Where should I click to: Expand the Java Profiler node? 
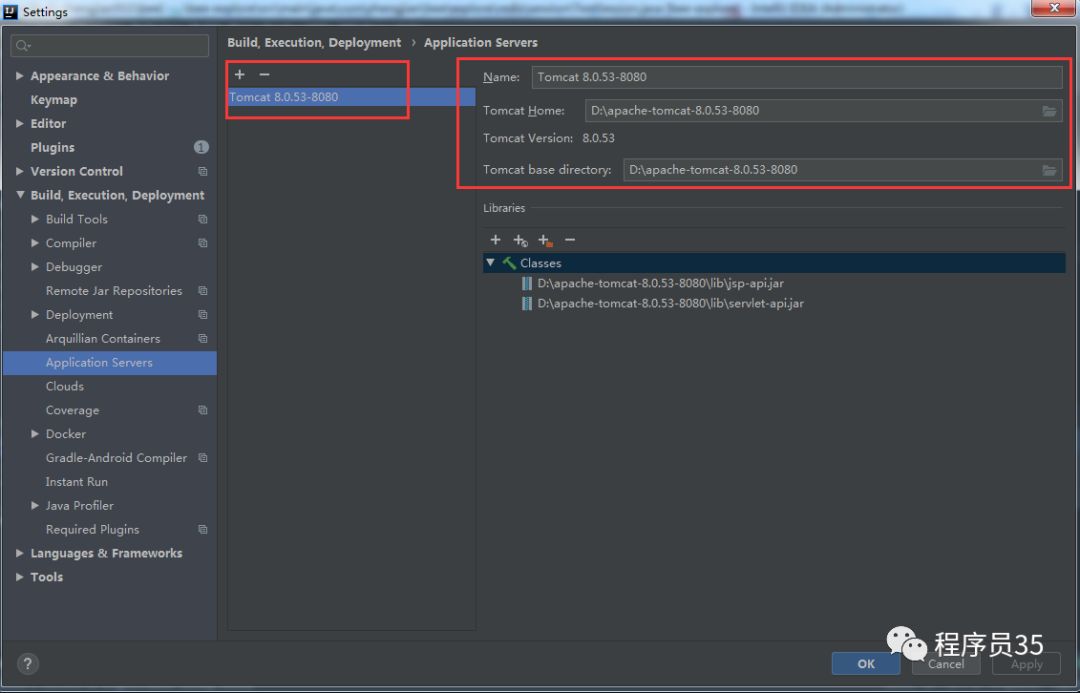pos(34,506)
